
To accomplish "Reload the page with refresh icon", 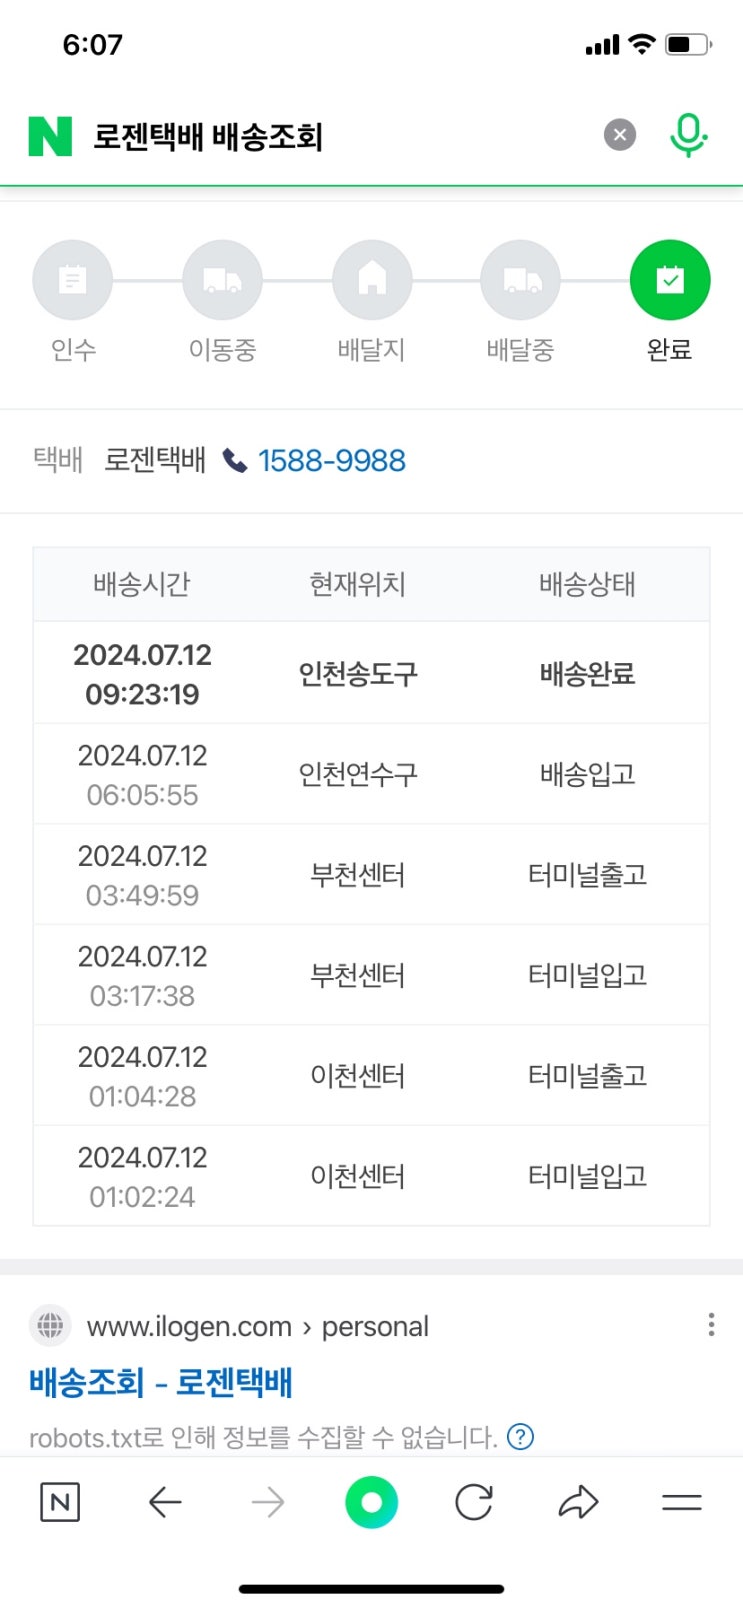I will tap(474, 1502).
